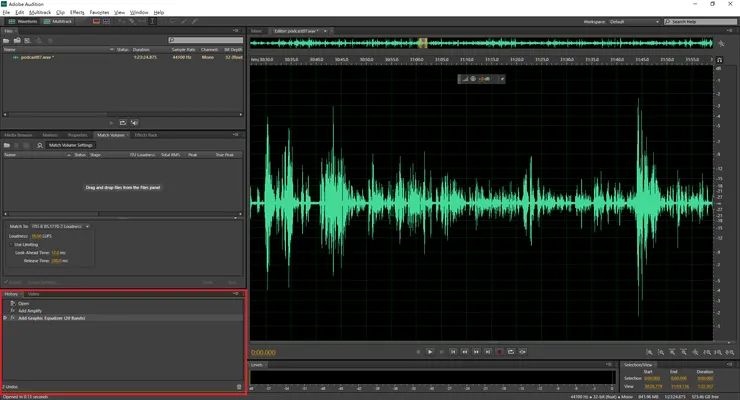Toggle auto-play speaker icon in Files panel
Screen dimensions: 740x400
click(x=134, y=122)
